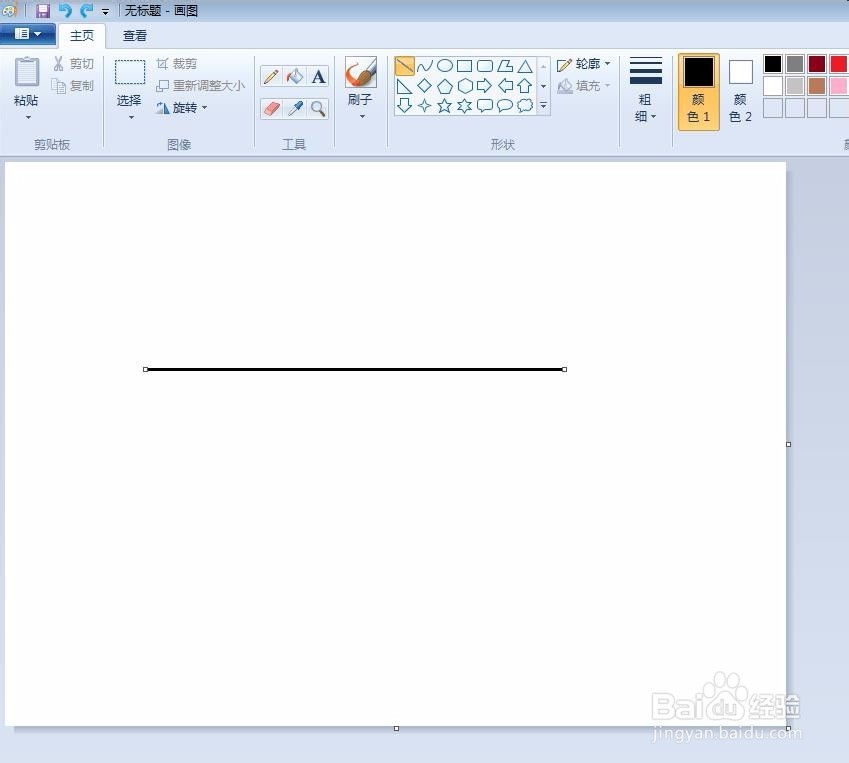Open the 轮廓 outline dropdown
849x763 pixels.
click(584, 64)
